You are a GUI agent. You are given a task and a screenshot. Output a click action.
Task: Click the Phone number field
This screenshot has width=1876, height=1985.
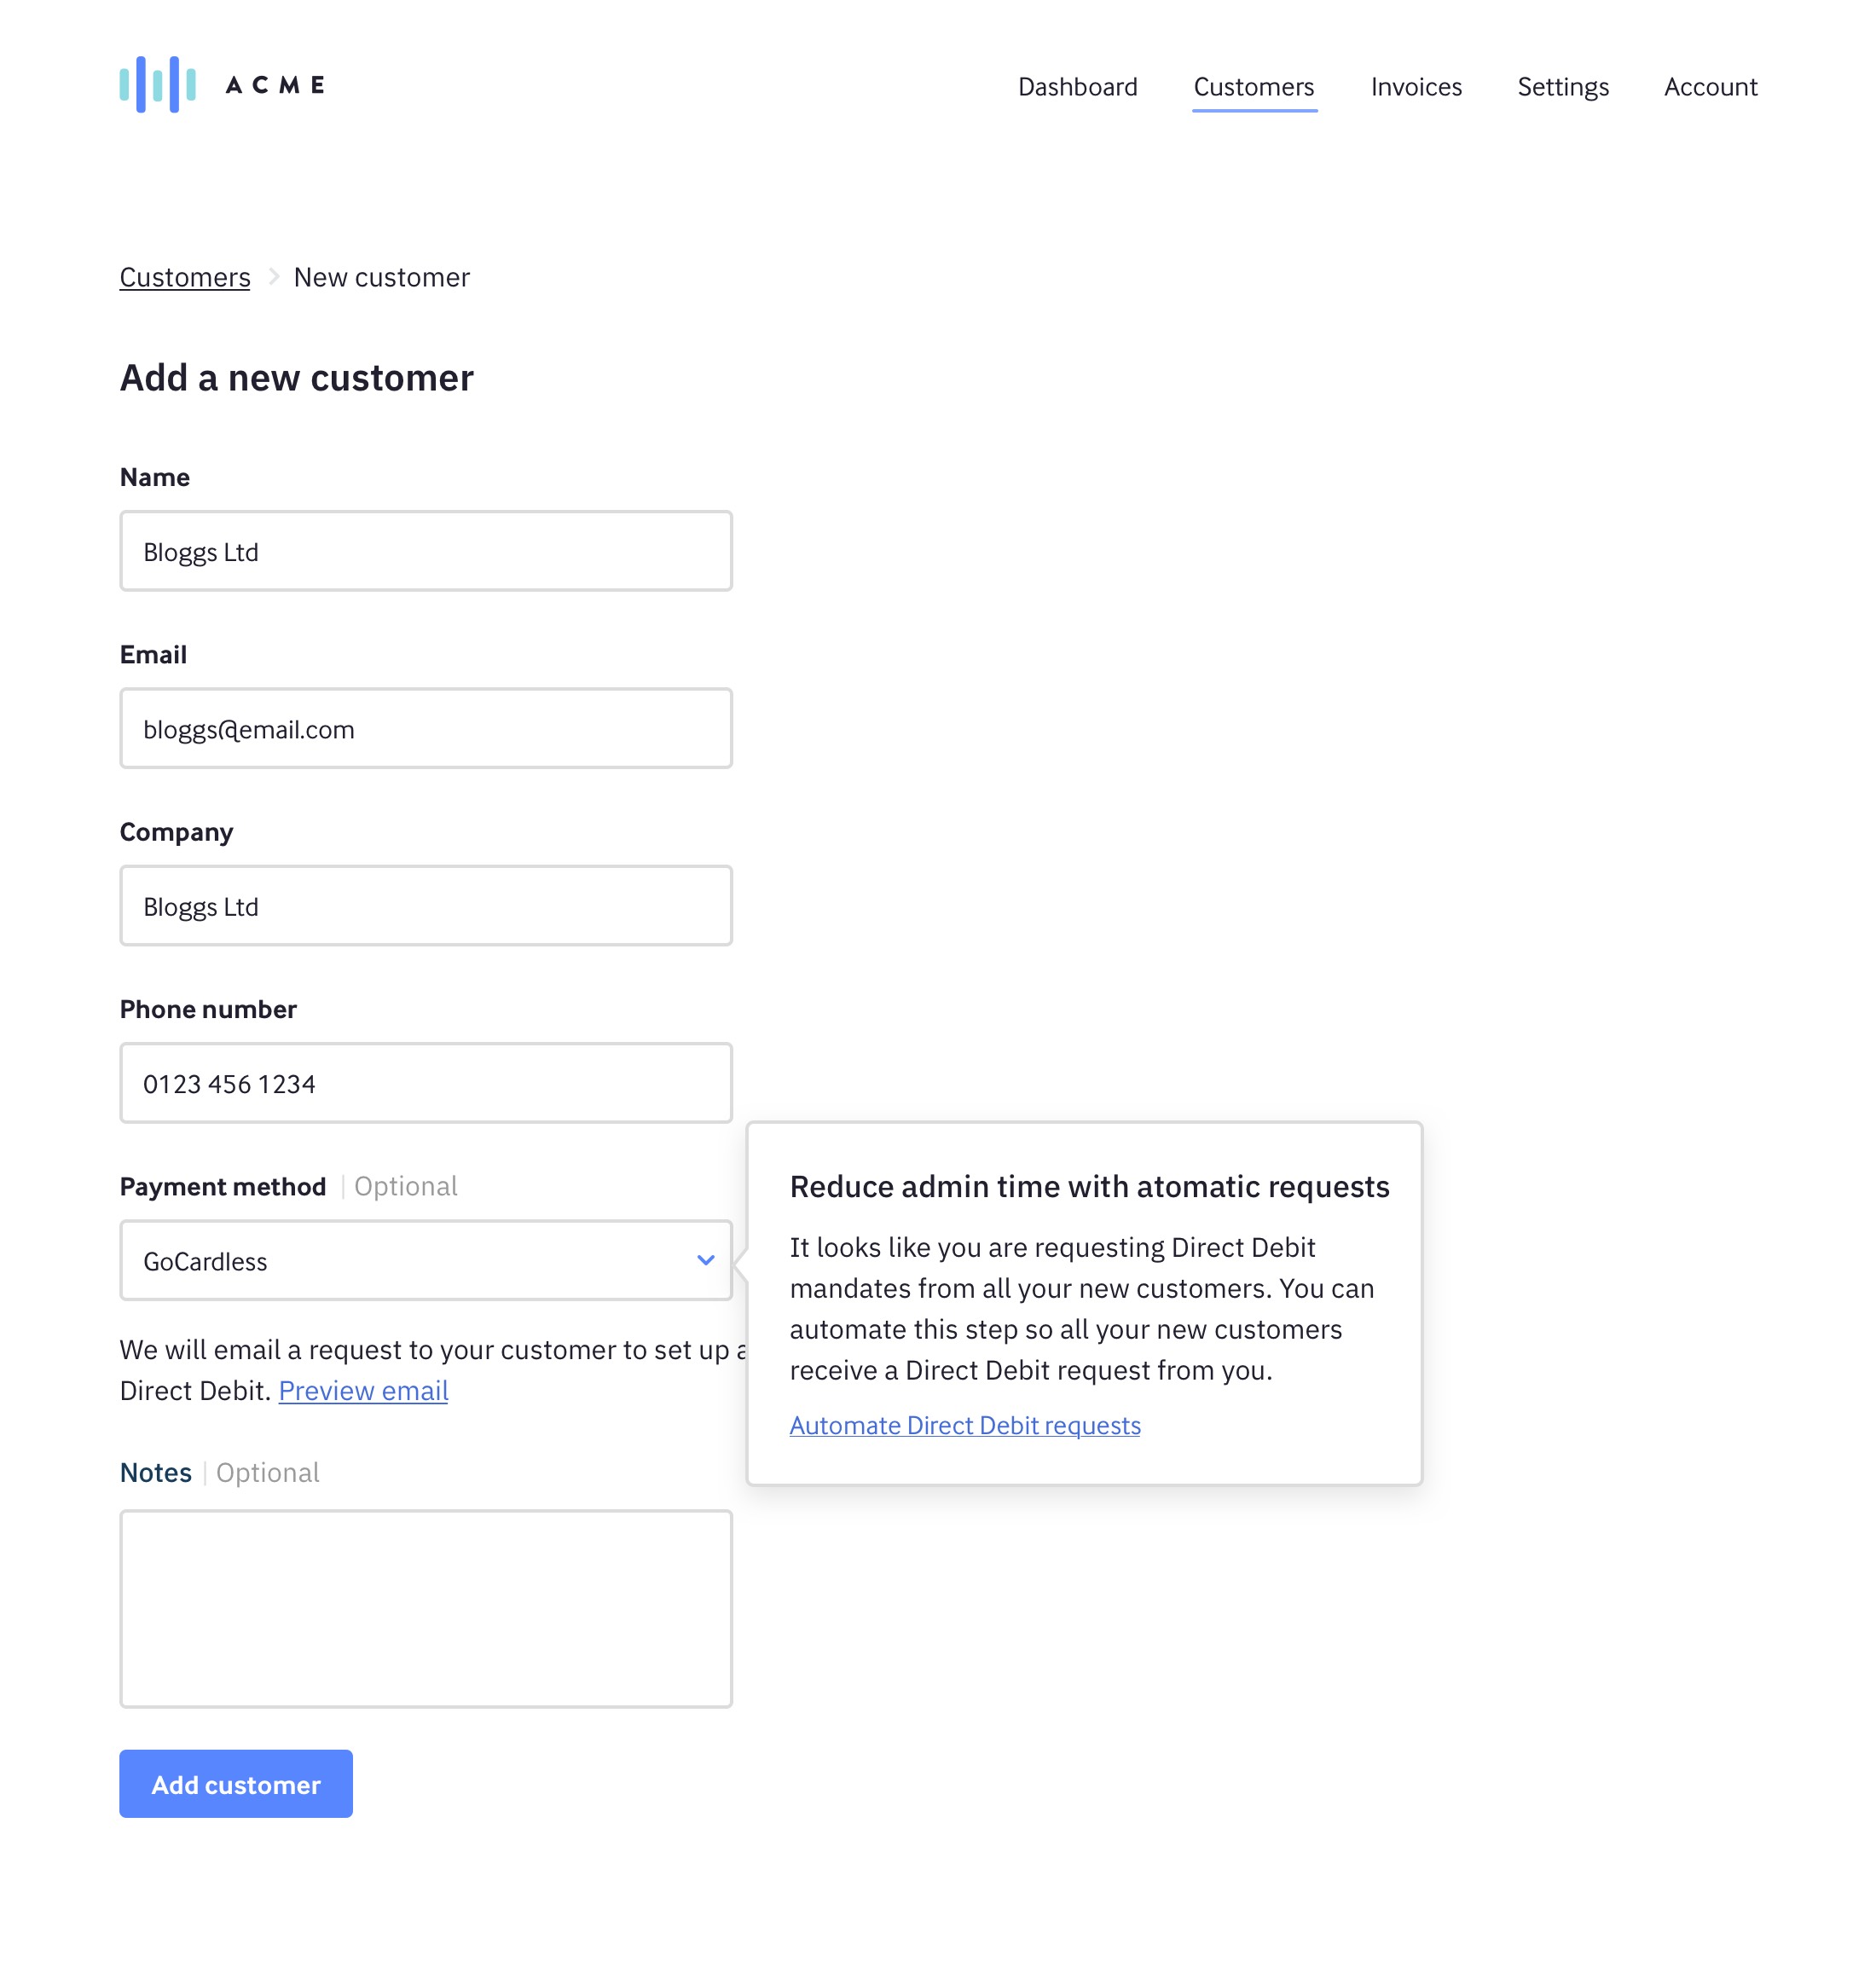tap(426, 1083)
